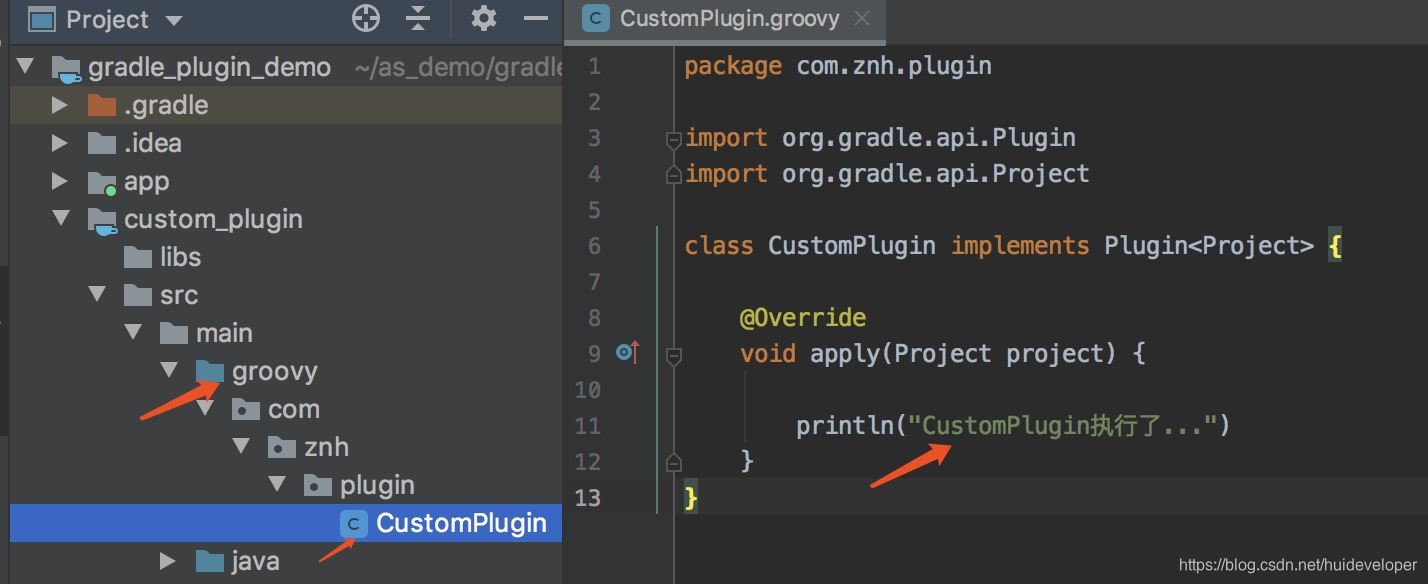This screenshot has width=1428, height=584.
Task: Click the @Override annotation
Action: point(803,318)
